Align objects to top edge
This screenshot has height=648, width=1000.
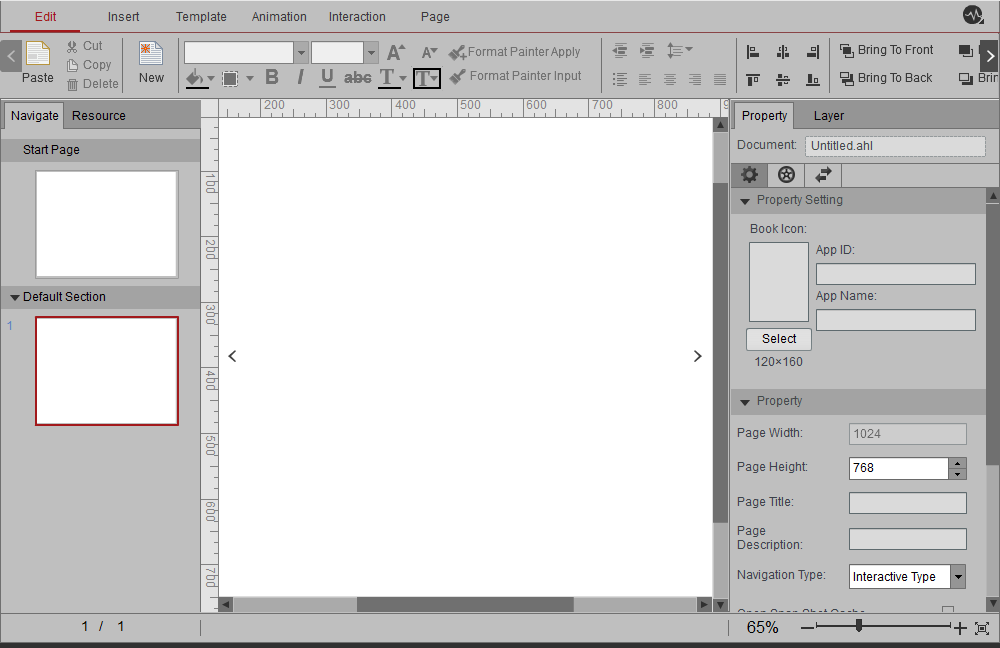click(x=753, y=80)
